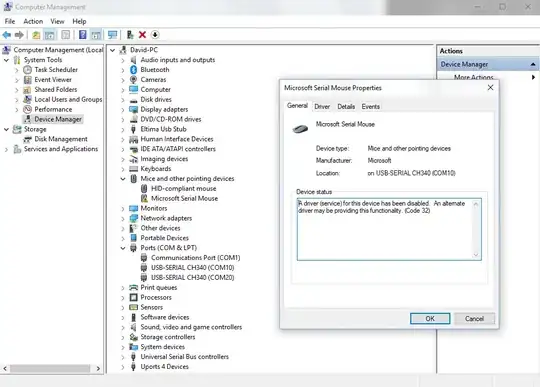Viewport: 540px width, 387px height.
Task: Collapse the Ports (COM & LPT) category
Action: pos(123,248)
